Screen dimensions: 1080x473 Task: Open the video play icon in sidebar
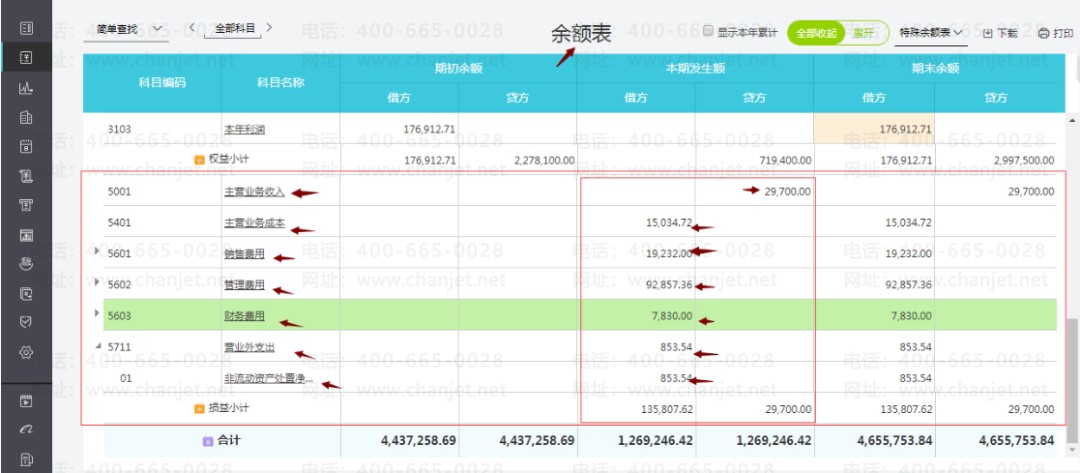(x=26, y=401)
